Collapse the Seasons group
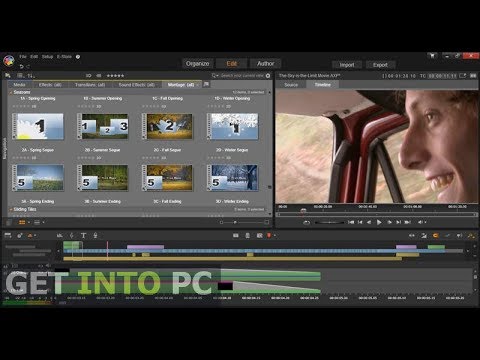The width and height of the screenshot is (480, 360). point(11,92)
